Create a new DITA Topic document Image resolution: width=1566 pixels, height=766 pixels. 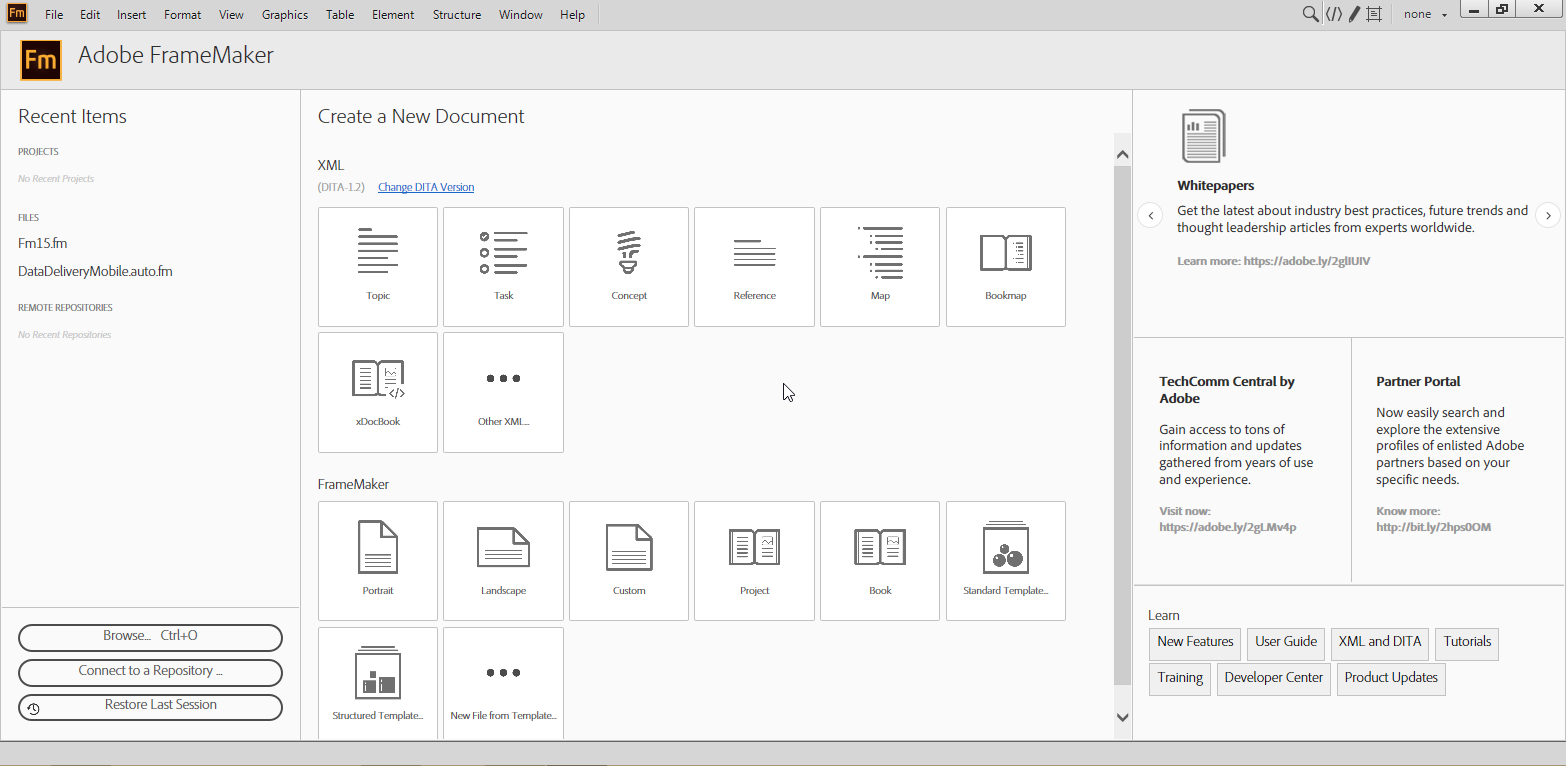[x=378, y=267]
